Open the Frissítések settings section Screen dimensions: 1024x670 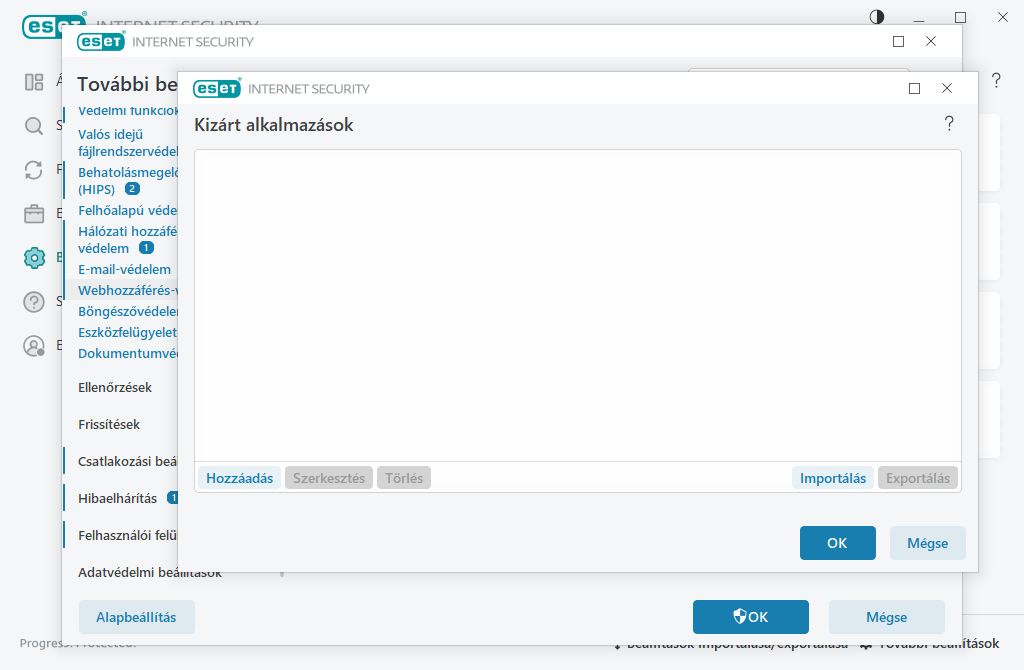(109, 424)
